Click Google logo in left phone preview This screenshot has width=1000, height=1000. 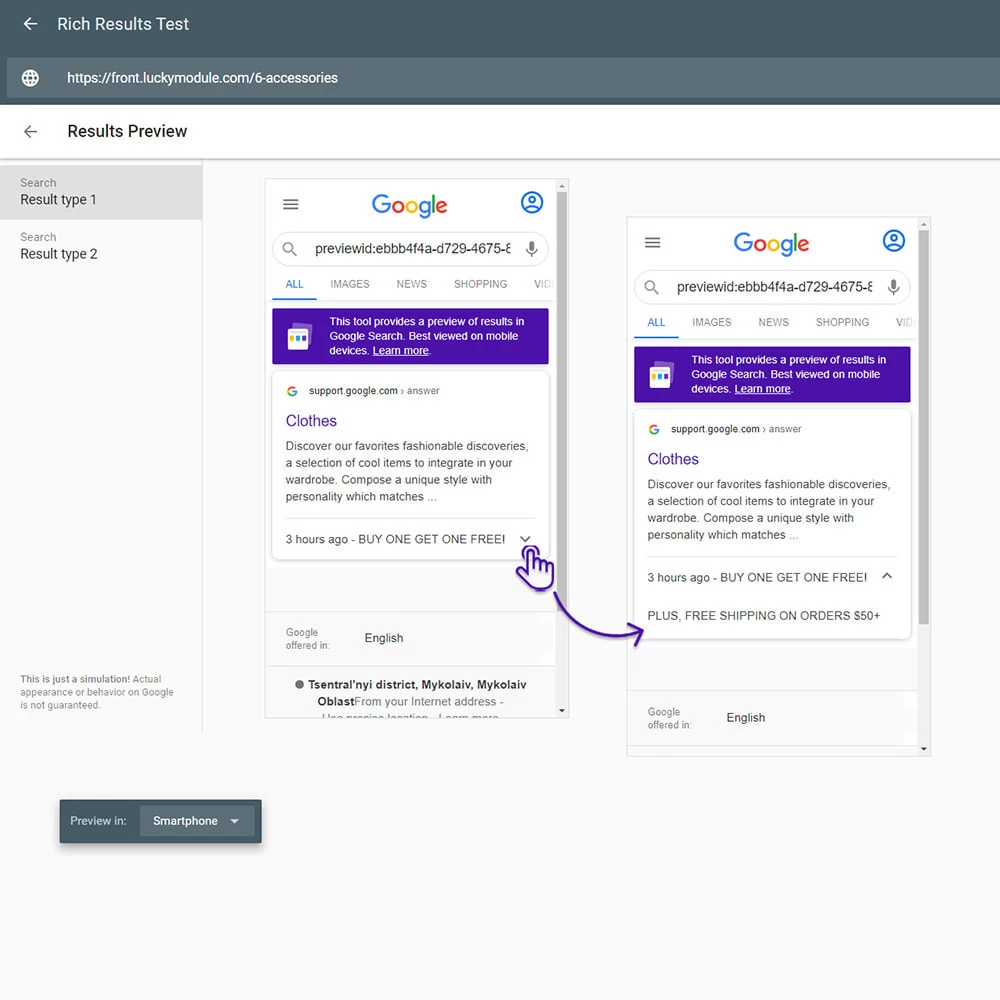[x=409, y=205]
